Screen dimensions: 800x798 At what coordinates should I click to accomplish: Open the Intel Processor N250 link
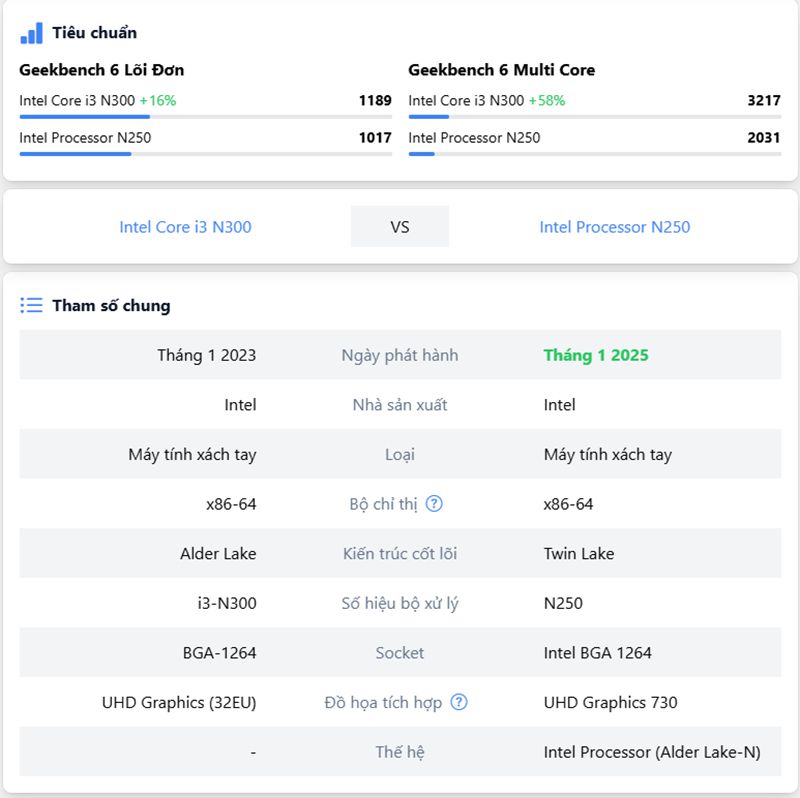coord(614,227)
